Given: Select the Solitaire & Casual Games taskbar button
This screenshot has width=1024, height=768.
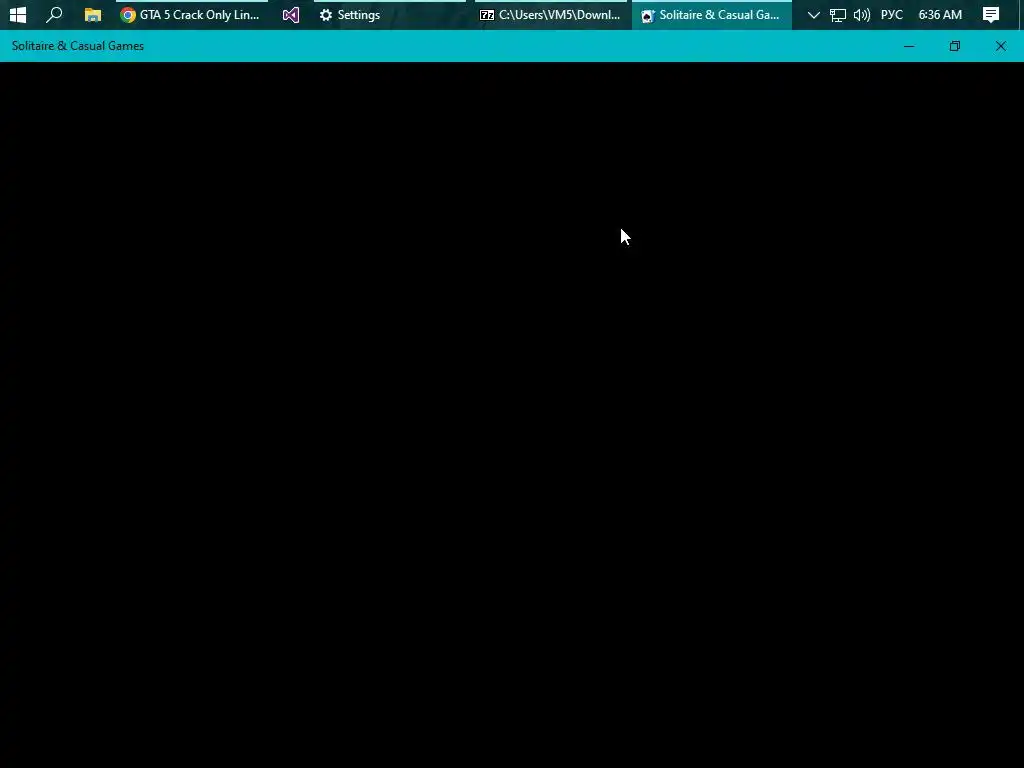Looking at the screenshot, I should point(712,14).
